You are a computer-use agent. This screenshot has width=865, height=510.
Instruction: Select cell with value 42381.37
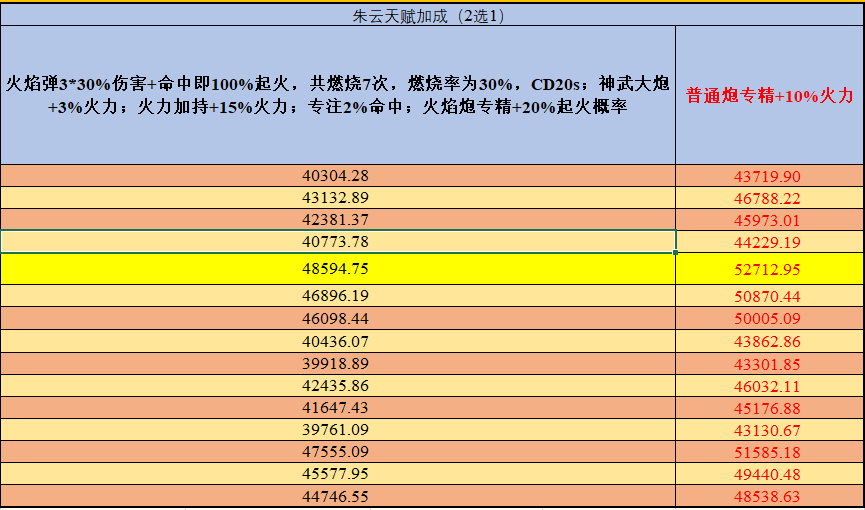(338, 220)
